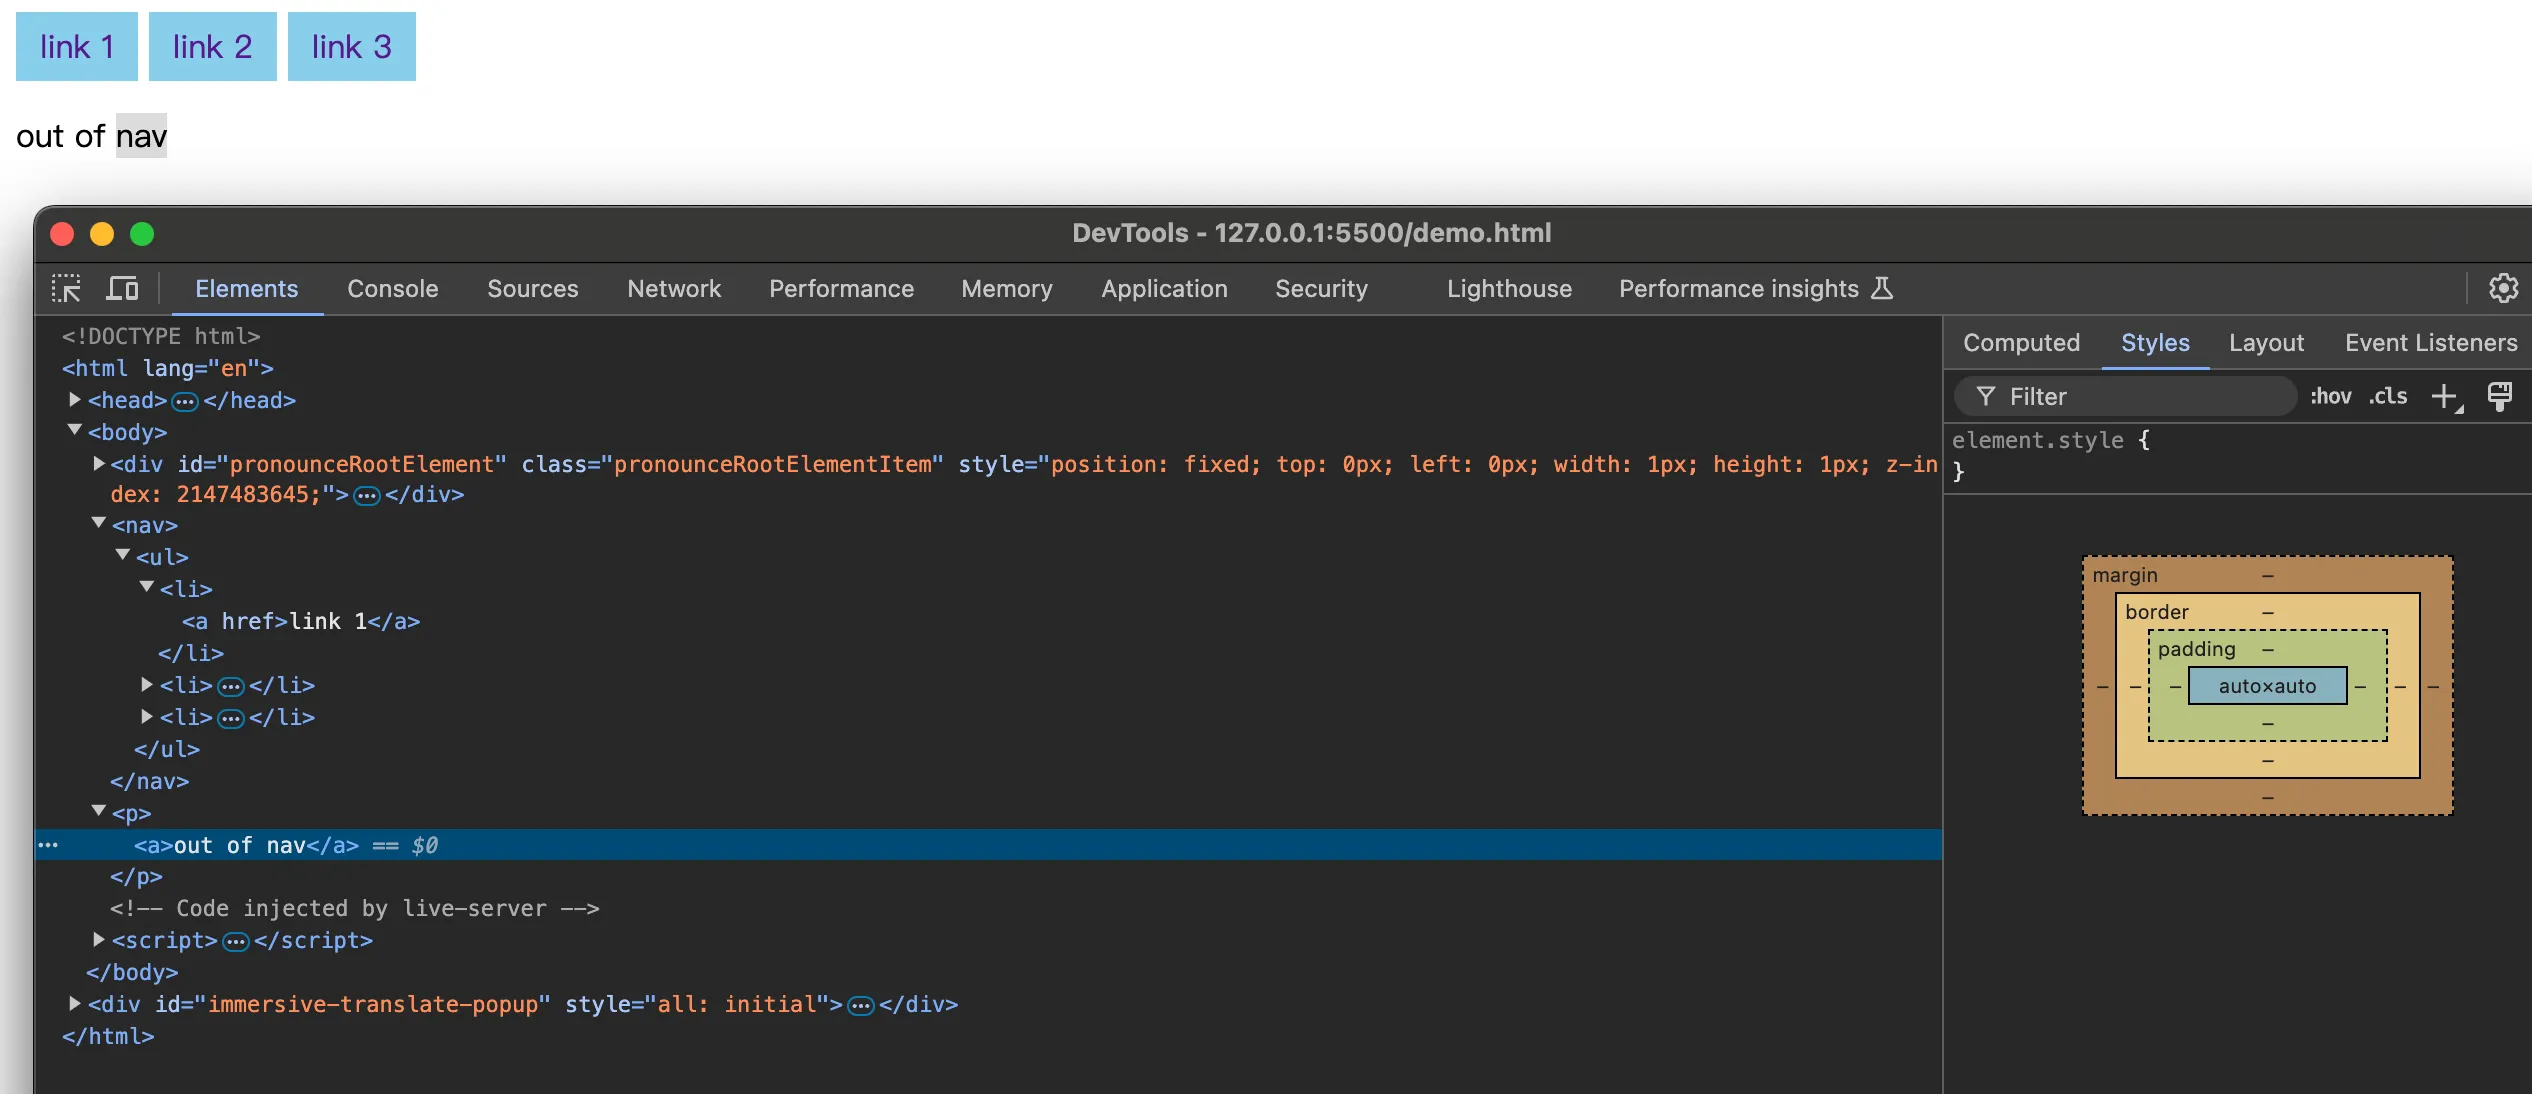Click the link 2 hyperlink
The width and height of the screenshot is (2532, 1094).
click(x=212, y=47)
